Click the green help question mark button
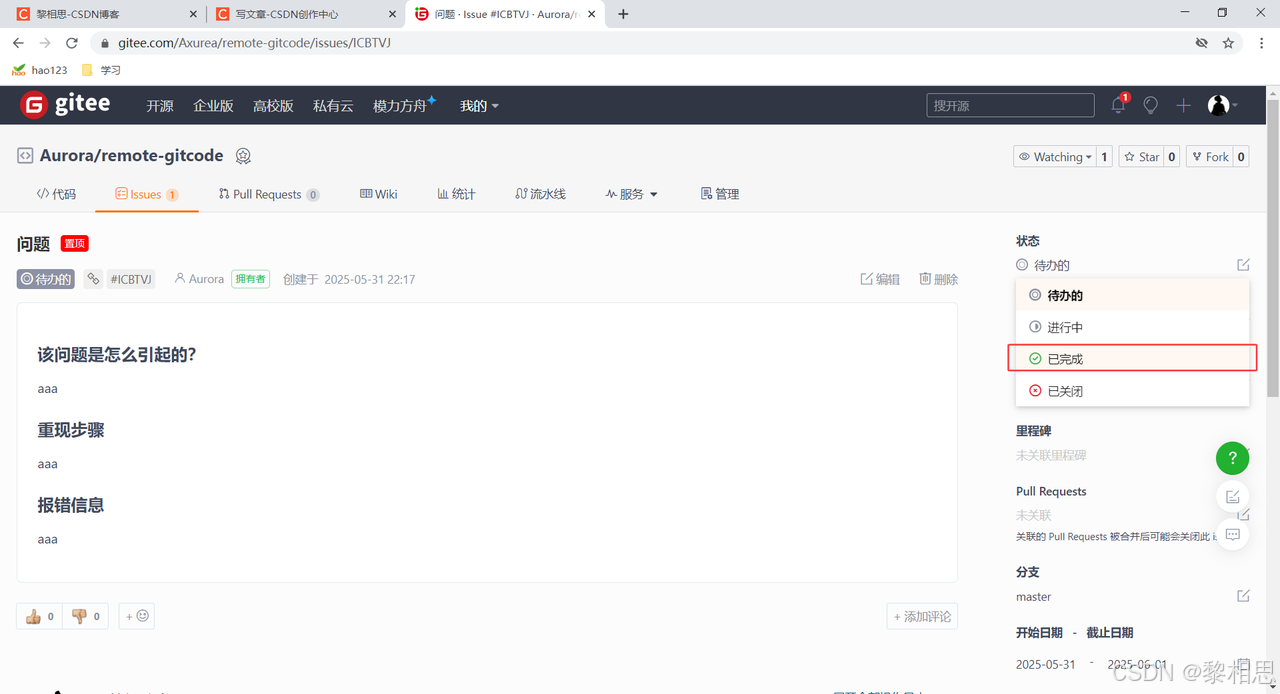This screenshot has width=1280, height=694. tap(1232, 459)
